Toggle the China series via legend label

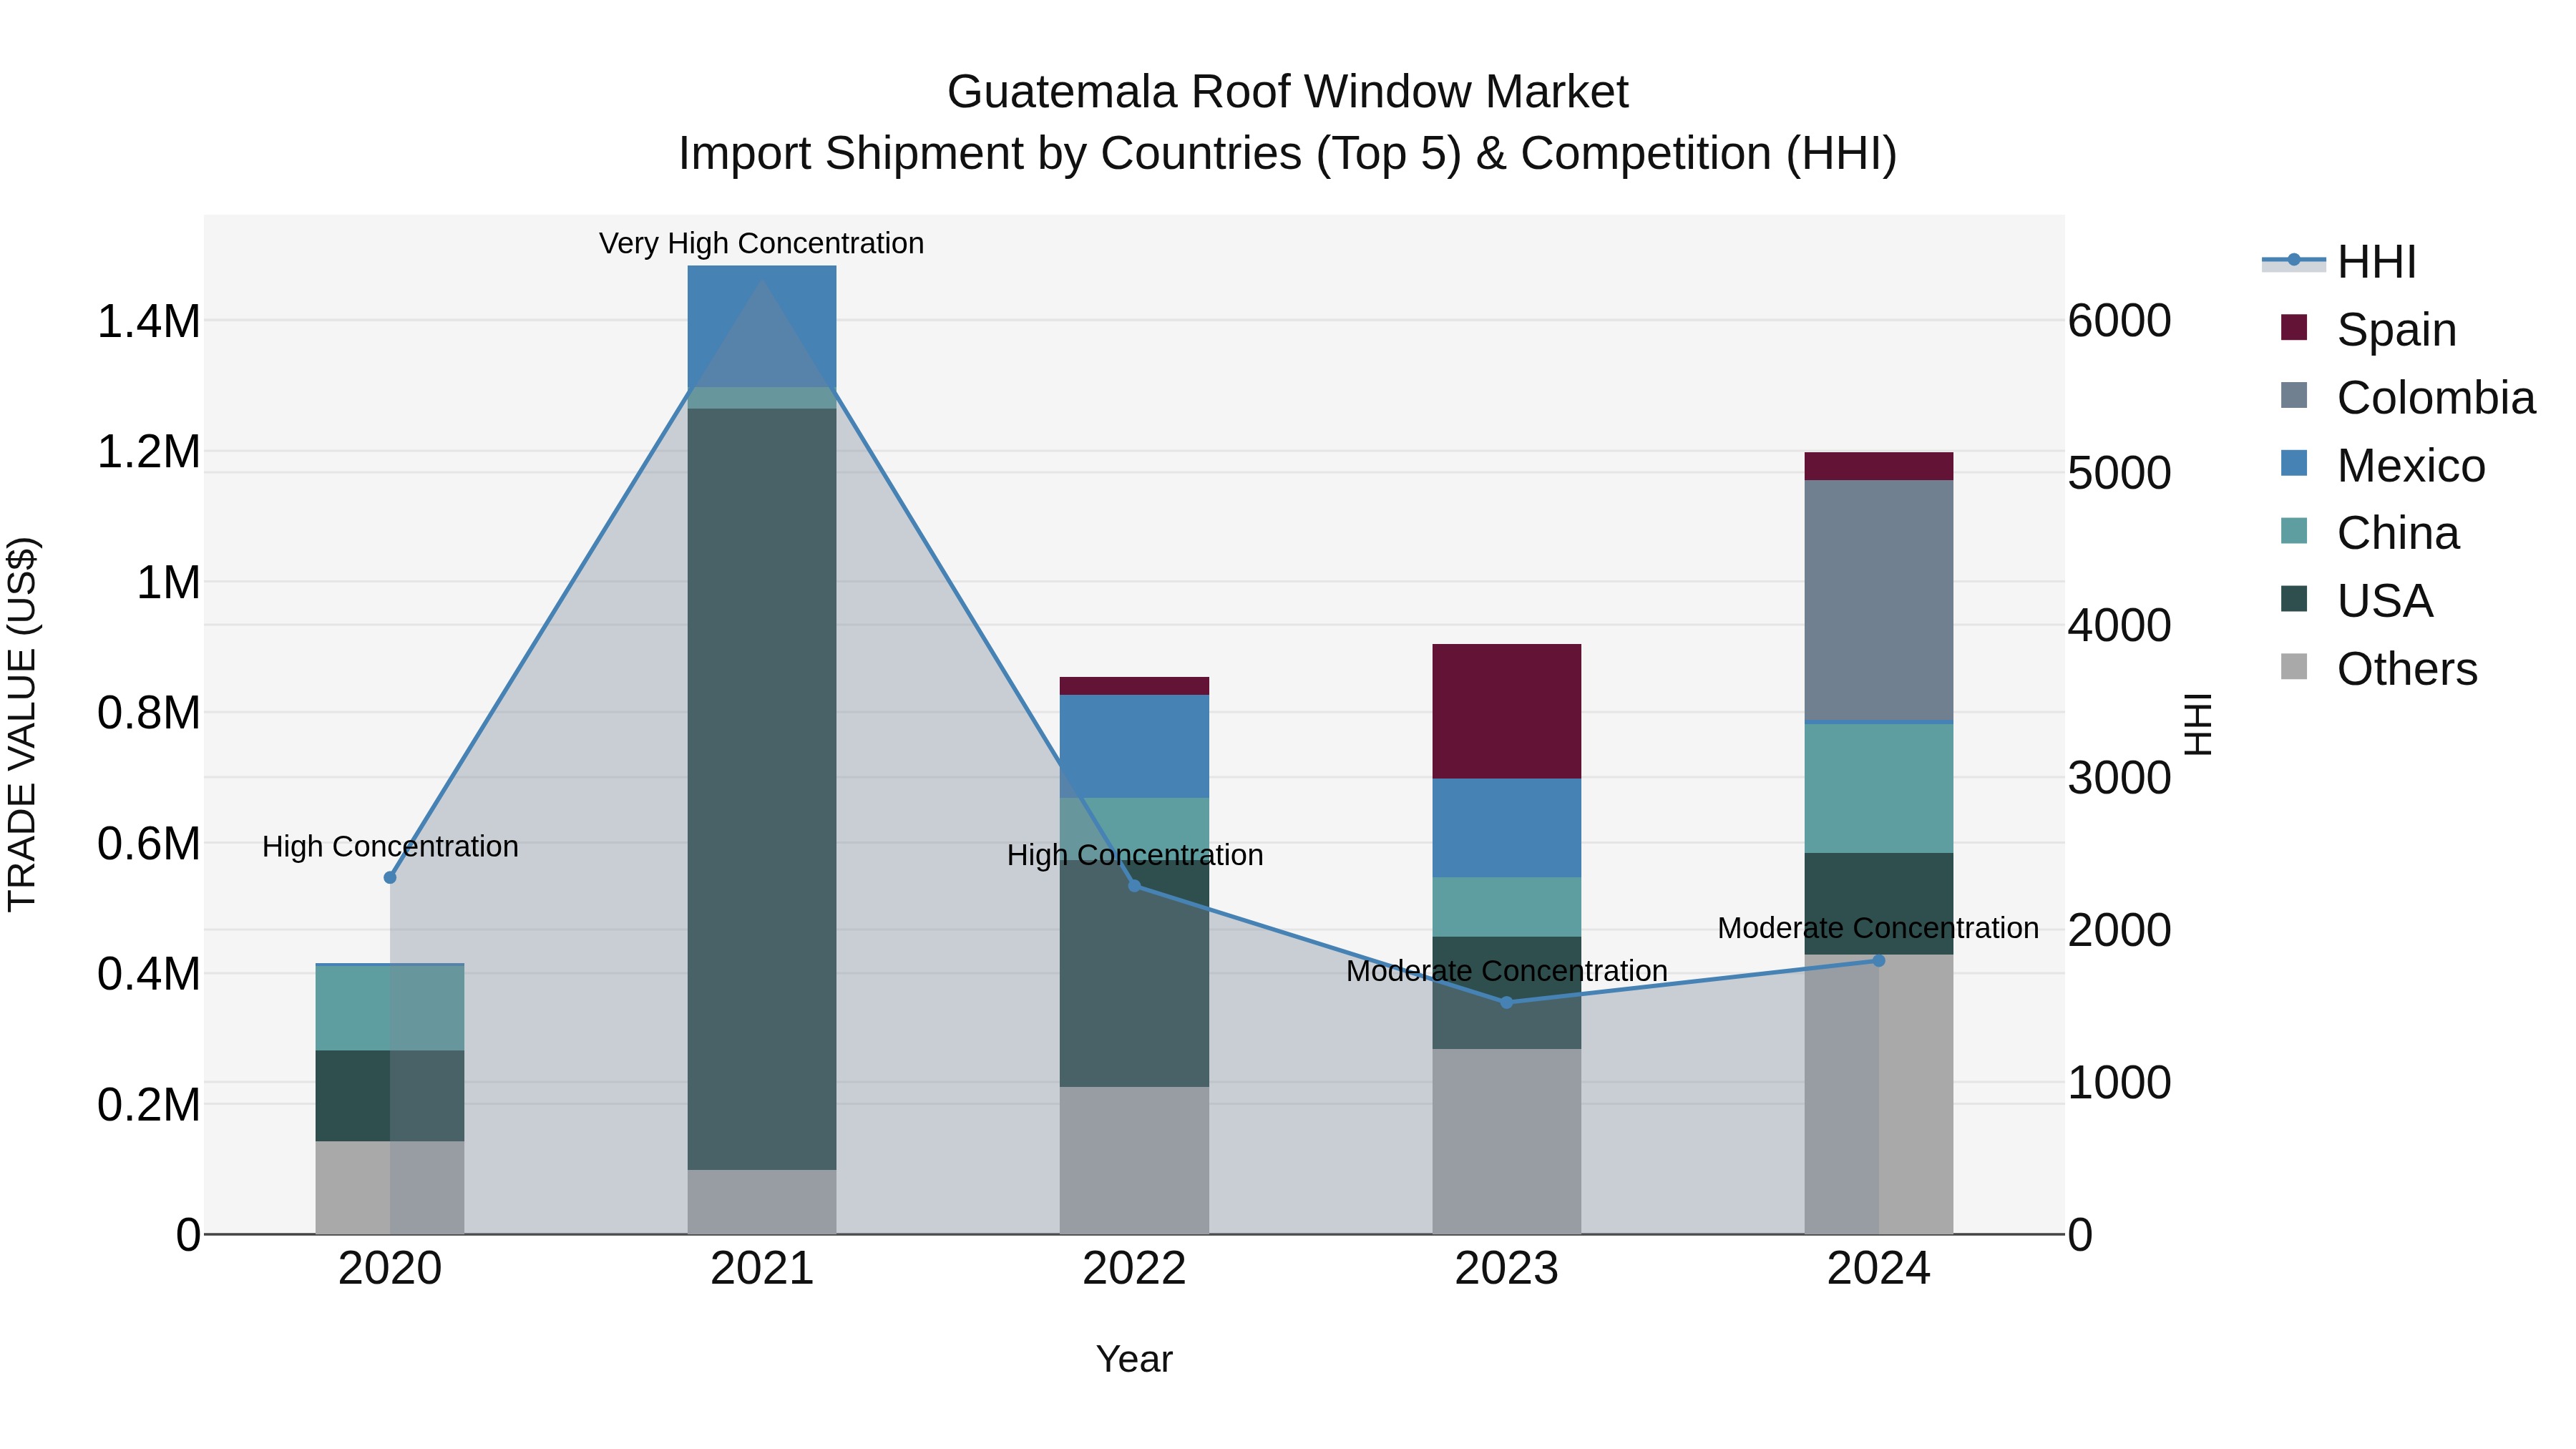[2398, 533]
